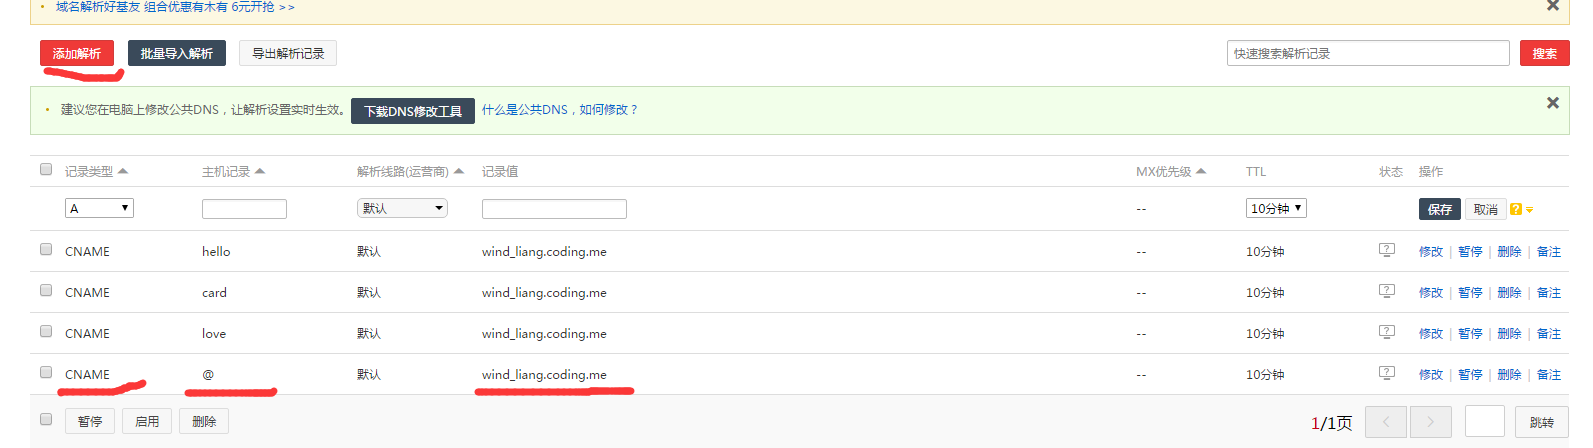
Task: Click the dark 保存 button
Action: [1439, 209]
